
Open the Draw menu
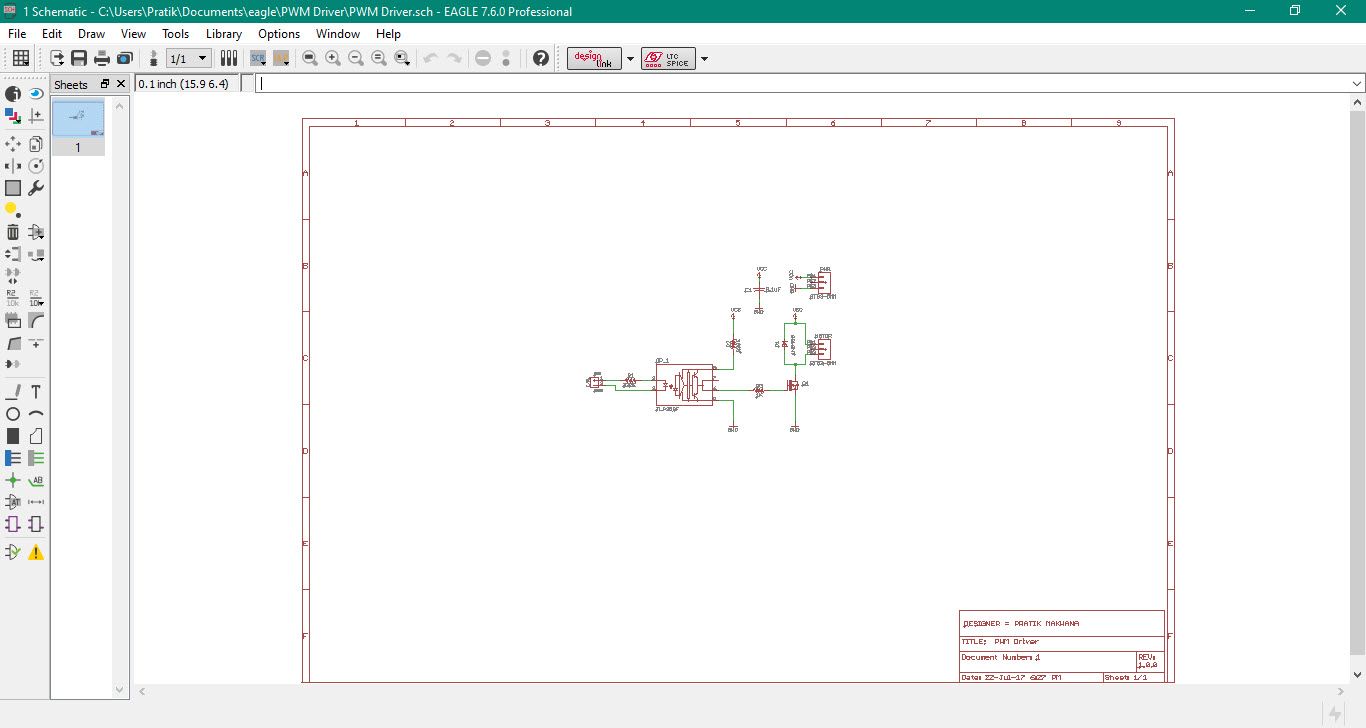[x=91, y=34]
